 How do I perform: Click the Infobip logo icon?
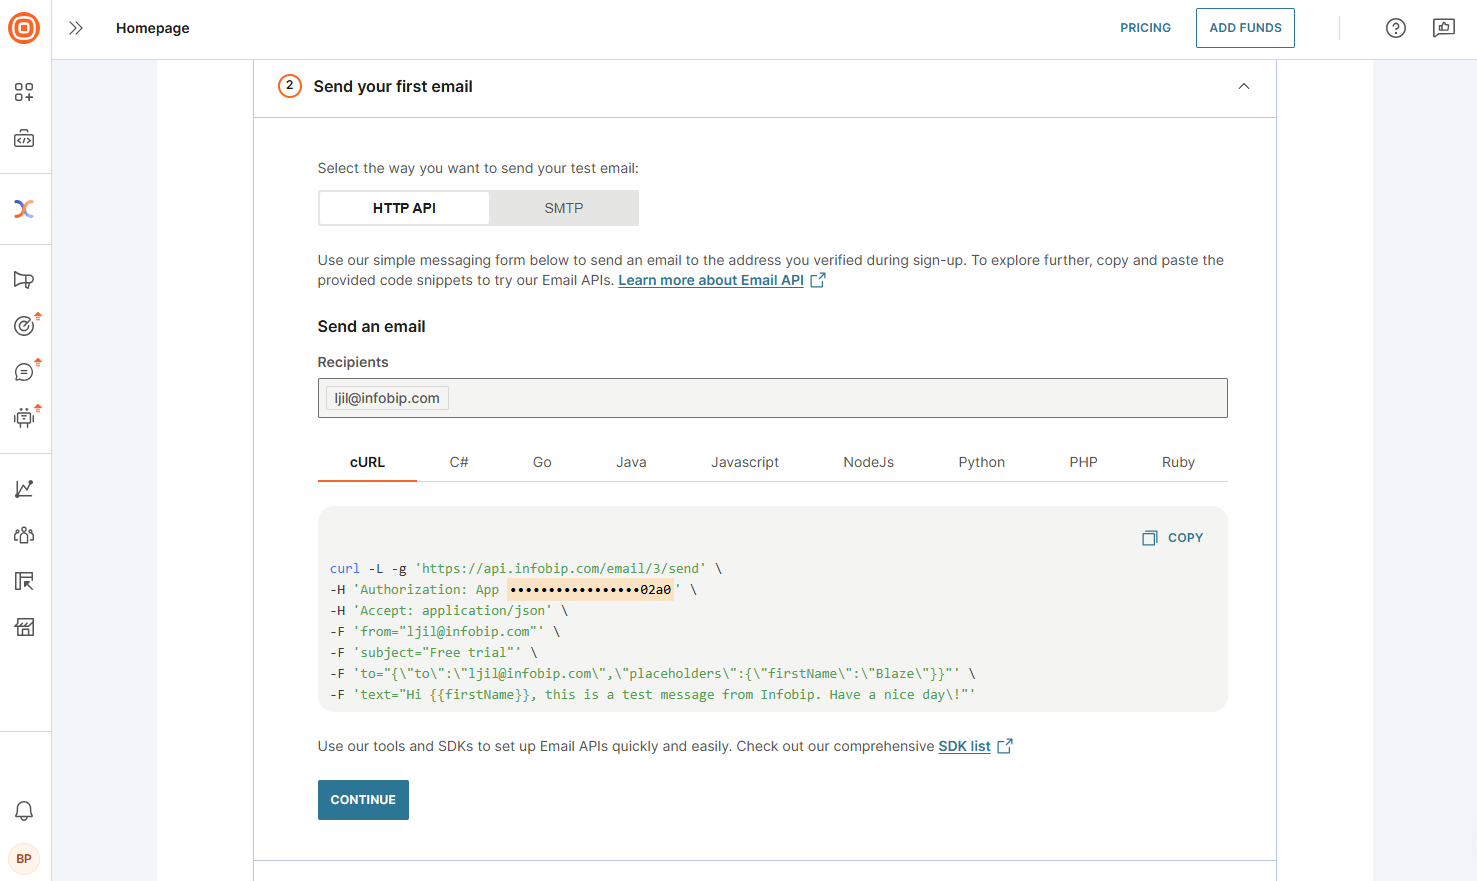pos(24,28)
